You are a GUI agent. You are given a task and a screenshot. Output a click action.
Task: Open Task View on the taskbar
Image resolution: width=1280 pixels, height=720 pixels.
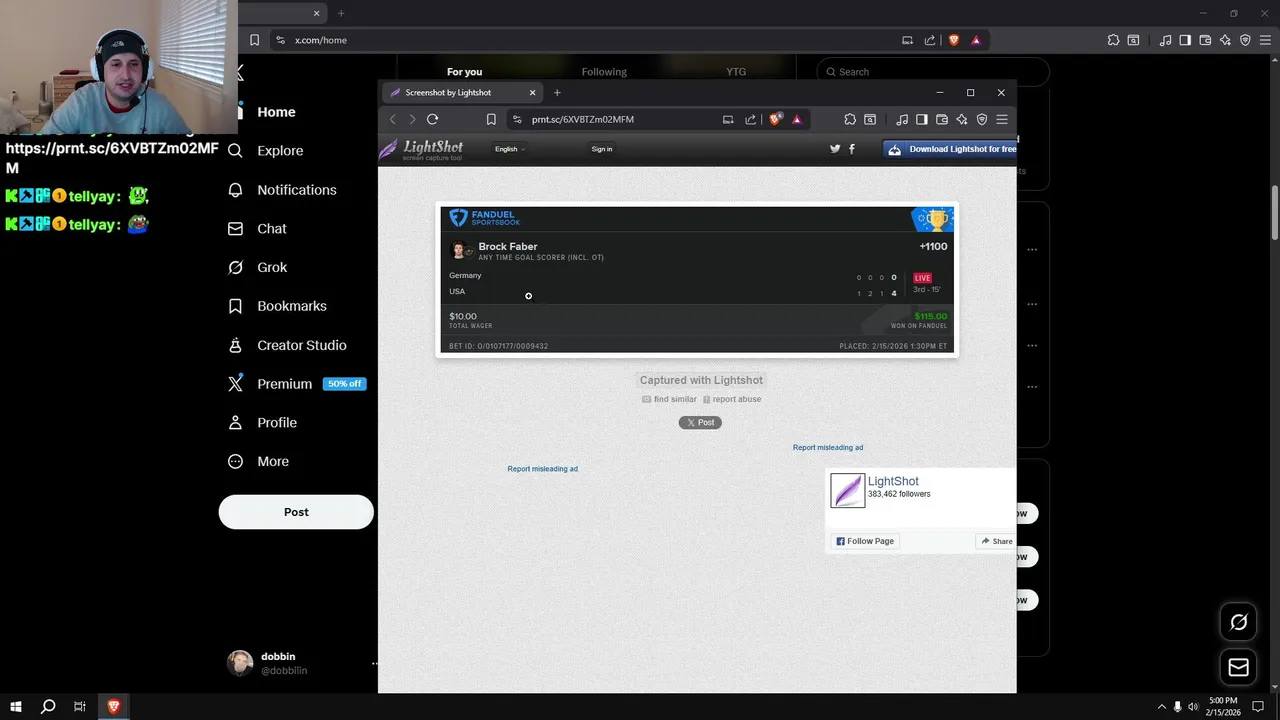coord(80,706)
